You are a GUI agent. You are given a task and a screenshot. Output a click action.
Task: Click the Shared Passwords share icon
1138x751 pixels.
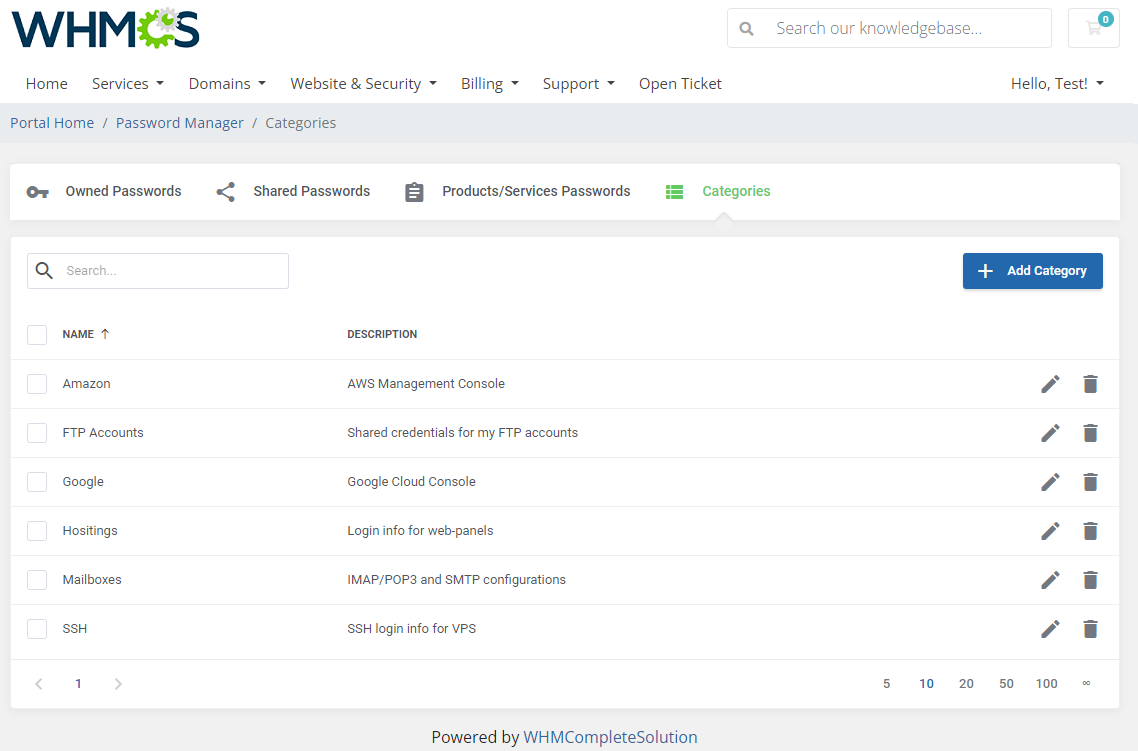click(226, 192)
